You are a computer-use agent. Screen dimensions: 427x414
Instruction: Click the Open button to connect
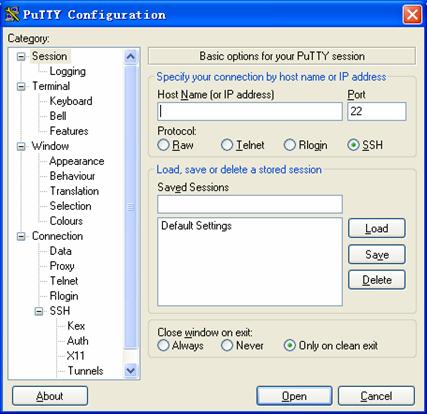pos(294,396)
